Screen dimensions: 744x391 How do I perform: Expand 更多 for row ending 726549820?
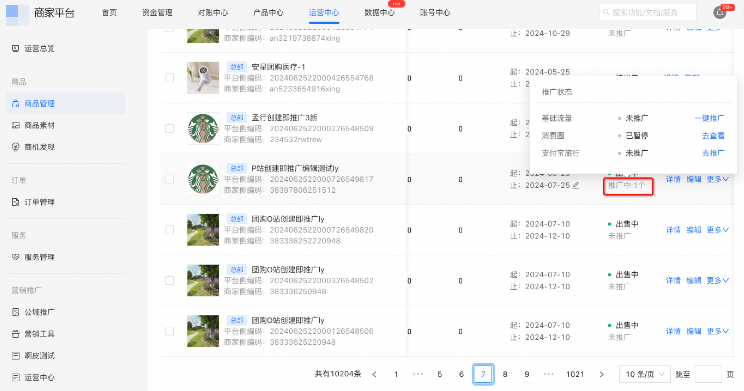717,230
